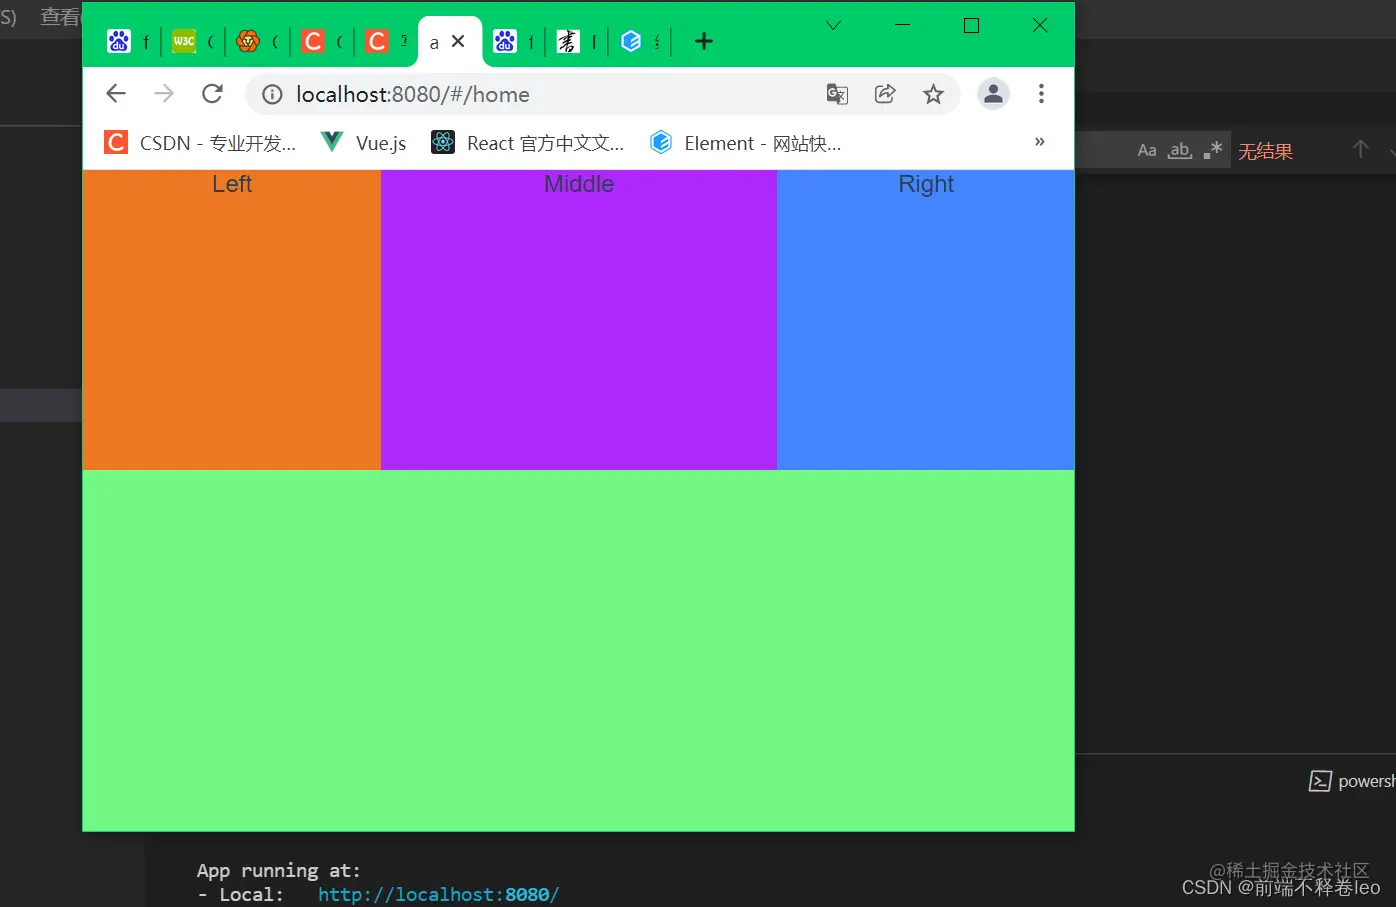The width and height of the screenshot is (1396, 907).
Task: Open the Chrome three-dot menu
Action: pos(1041,93)
